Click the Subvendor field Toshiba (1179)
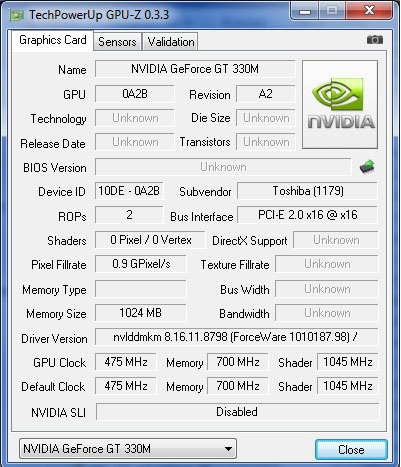401x467 pixels. [307, 191]
